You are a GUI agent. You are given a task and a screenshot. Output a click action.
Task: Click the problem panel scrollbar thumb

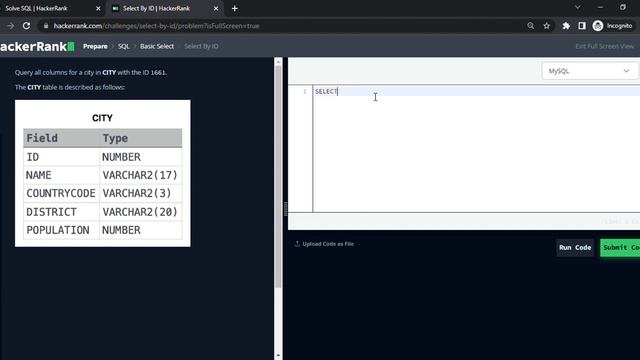point(278,176)
